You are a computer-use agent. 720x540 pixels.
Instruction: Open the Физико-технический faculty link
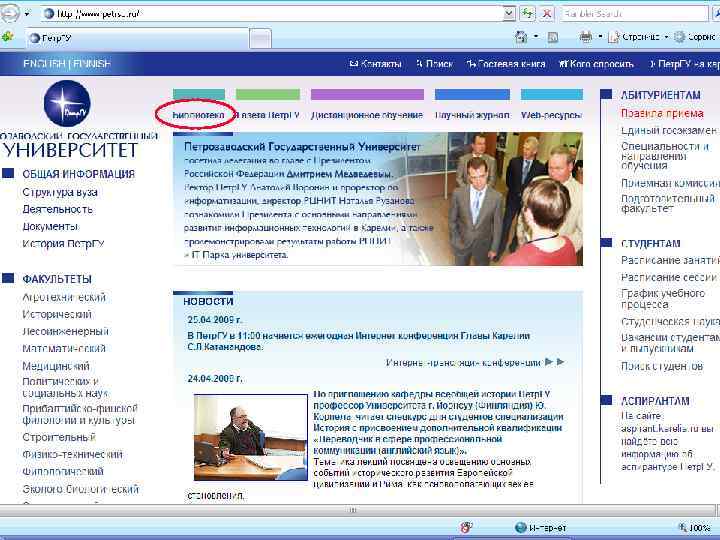point(73,454)
